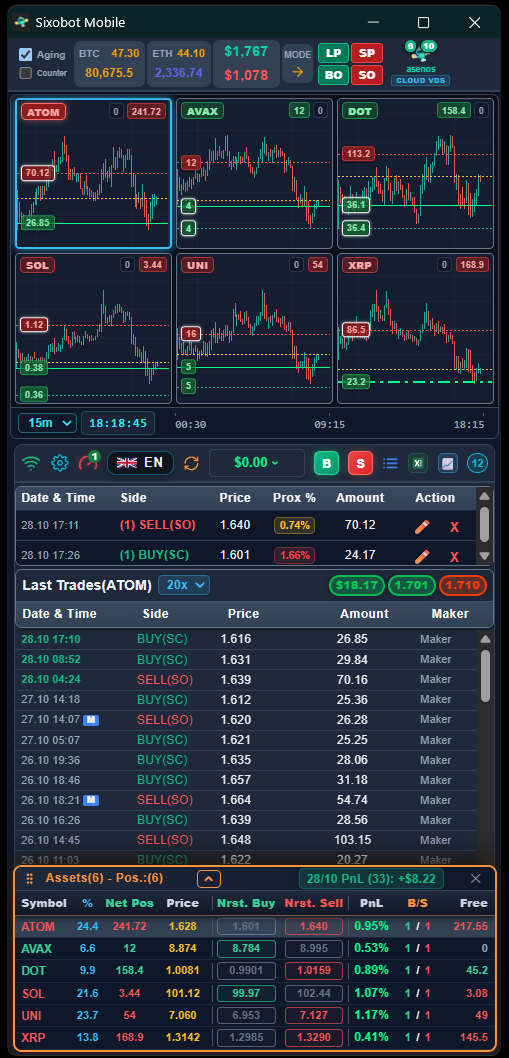Collapse the Assets panel with chevron button
Image resolution: width=509 pixels, height=1058 pixels.
click(x=209, y=879)
